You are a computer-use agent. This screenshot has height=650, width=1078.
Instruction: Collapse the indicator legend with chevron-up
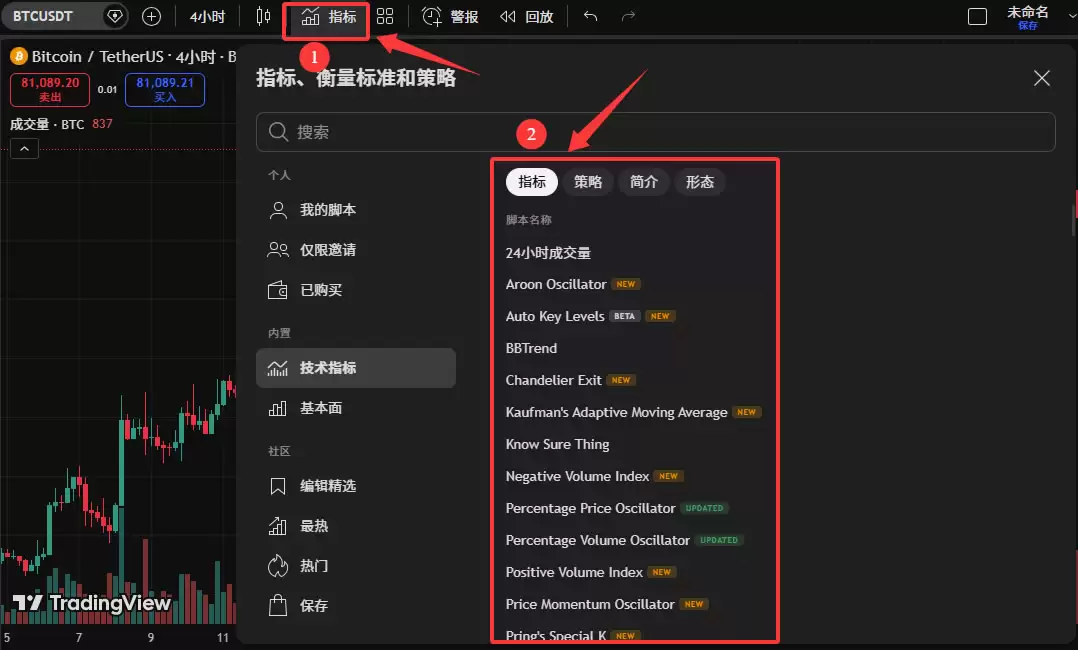click(24, 149)
